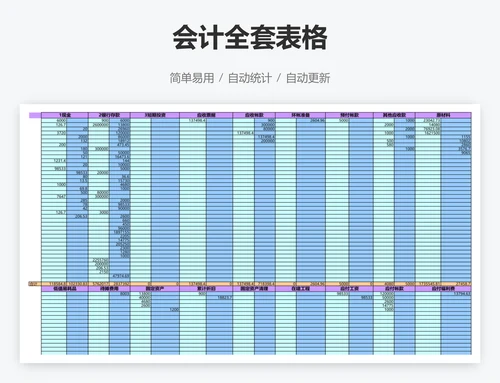Select the 应收票据 column header
This screenshot has width=500, height=383.
(x=206, y=115)
